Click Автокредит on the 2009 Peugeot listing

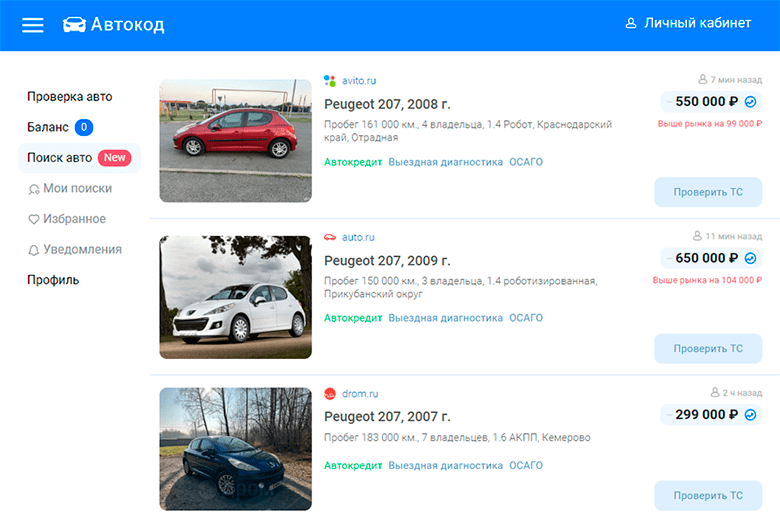[x=353, y=318]
